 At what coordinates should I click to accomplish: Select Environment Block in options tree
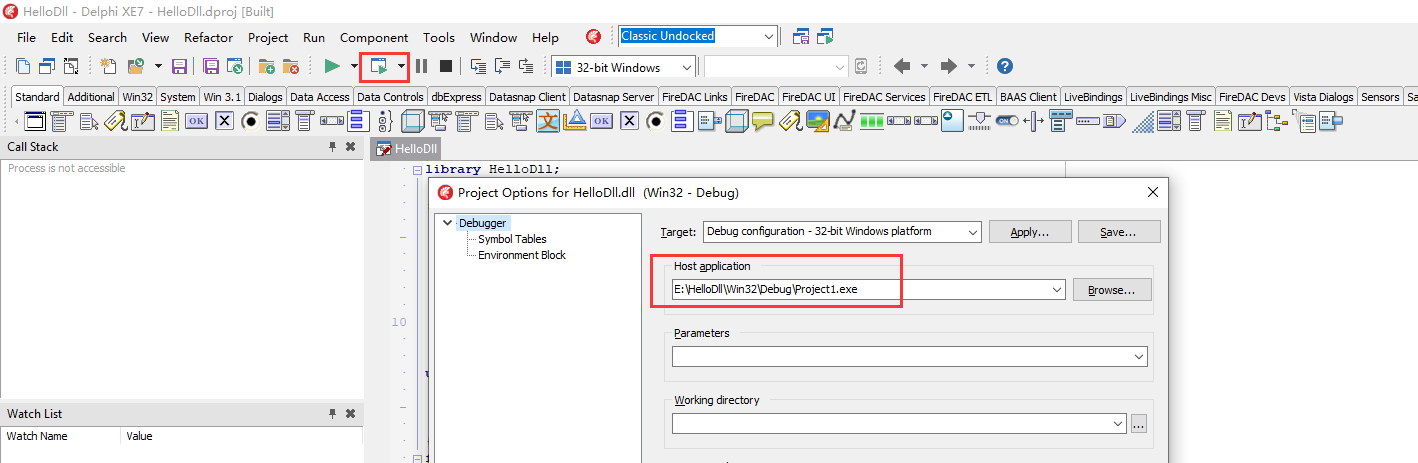[x=522, y=255]
